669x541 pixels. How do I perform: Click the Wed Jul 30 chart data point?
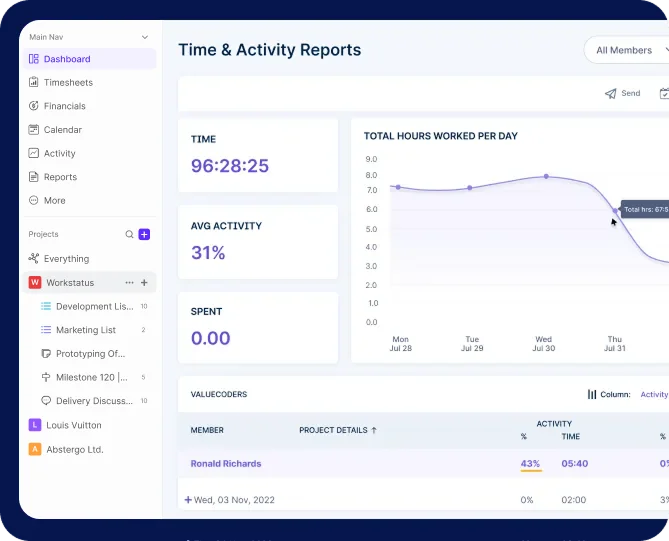tap(546, 176)
